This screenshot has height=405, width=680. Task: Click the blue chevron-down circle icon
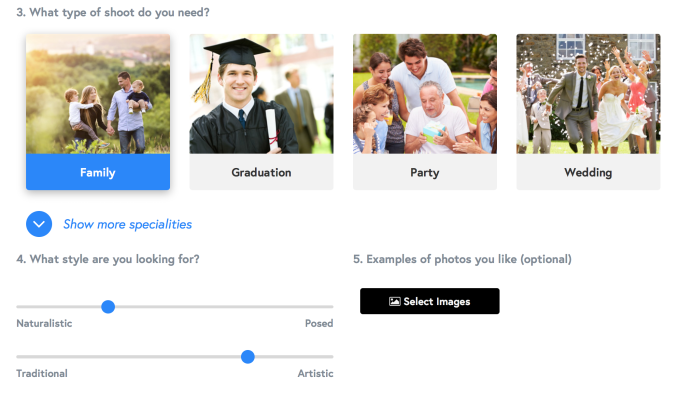pos(39,224)
